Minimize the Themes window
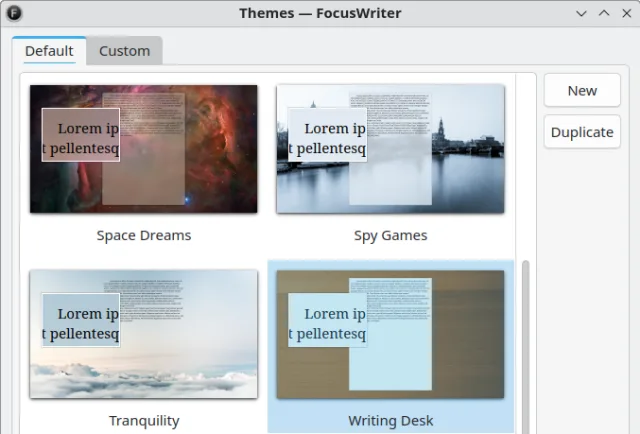Screen dimensions: 640x434 pyautogui.click(x=581, y=13)
